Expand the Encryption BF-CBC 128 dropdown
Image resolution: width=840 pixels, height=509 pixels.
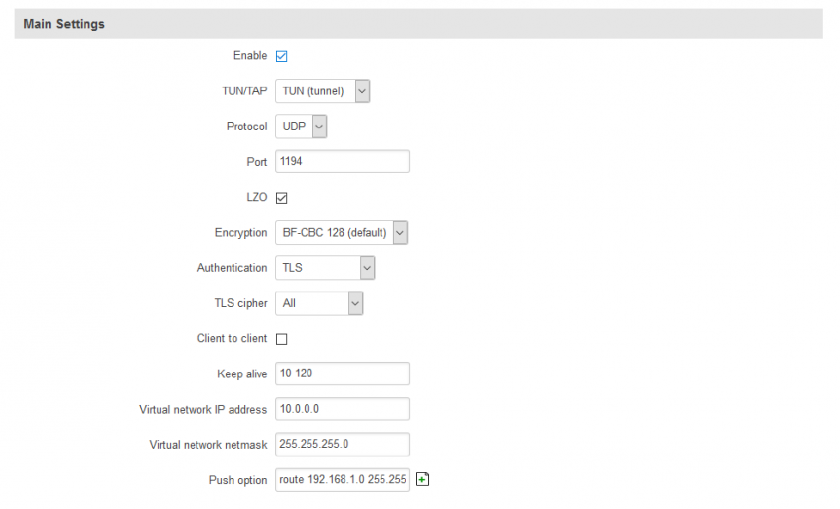tap(341, 233)
